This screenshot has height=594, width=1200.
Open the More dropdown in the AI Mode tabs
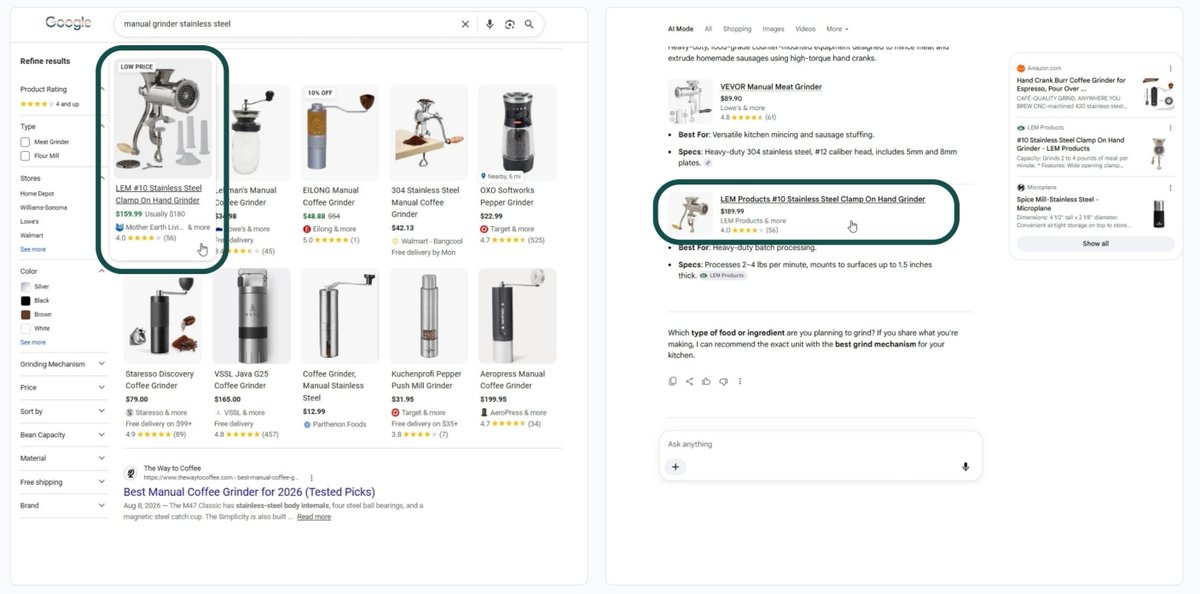837,29
